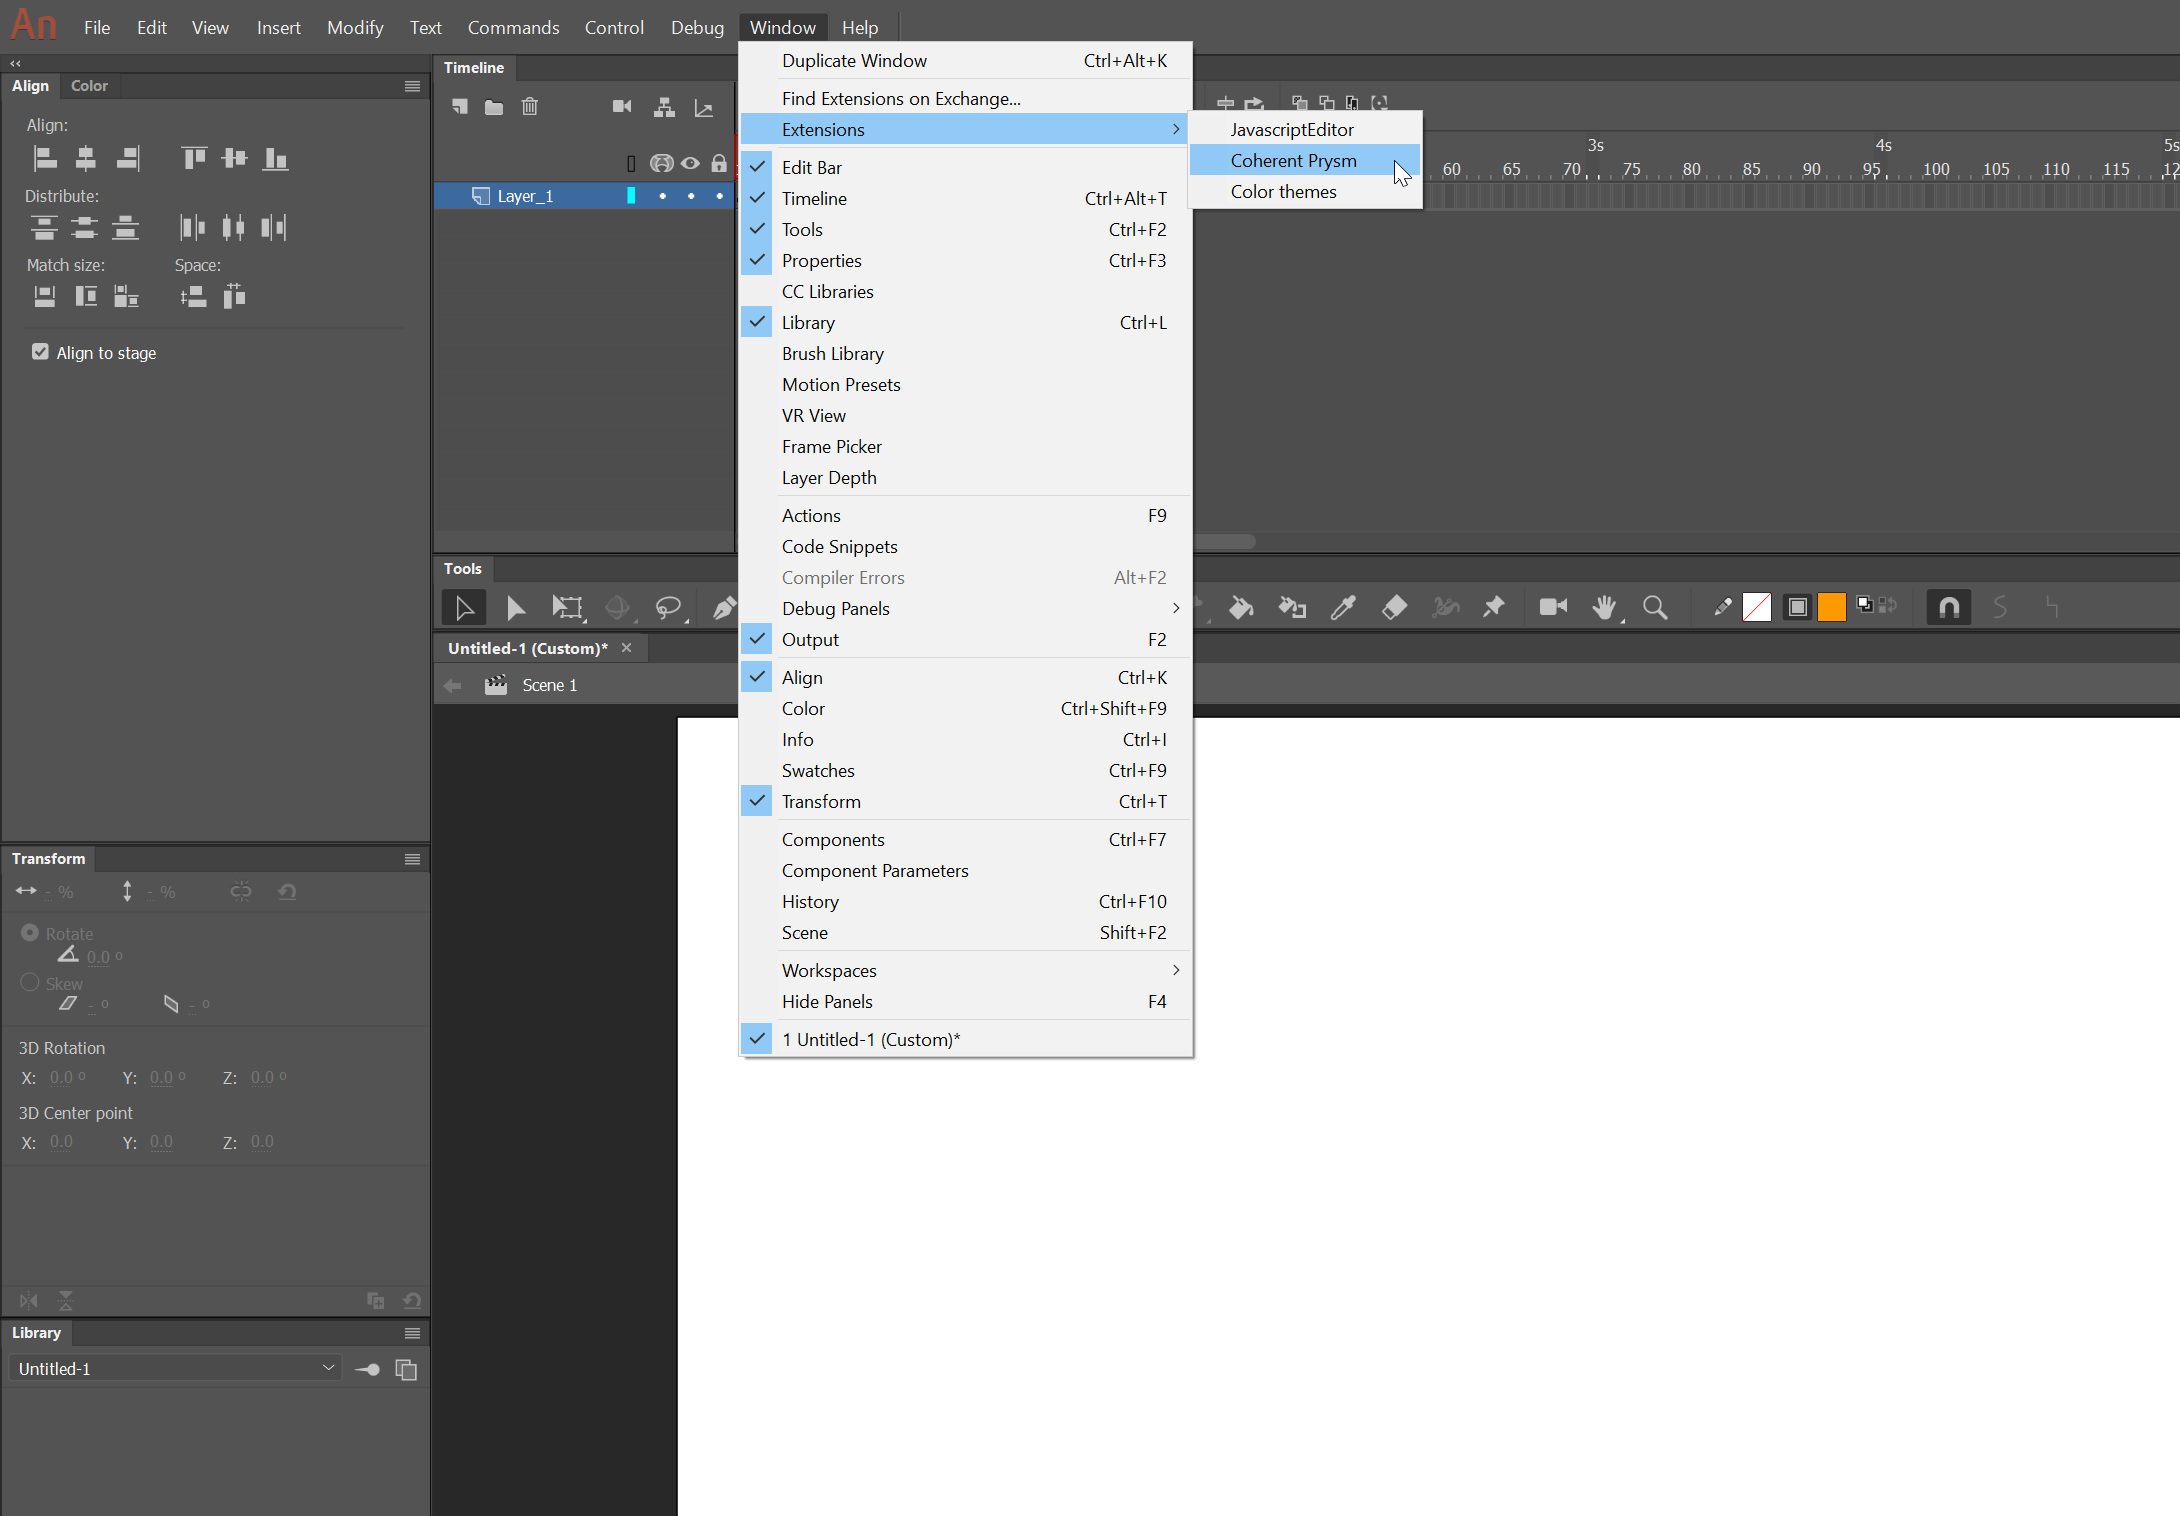2180x1516 pixels.
Task: Select the Skew radio button
Action: point(29,982)
